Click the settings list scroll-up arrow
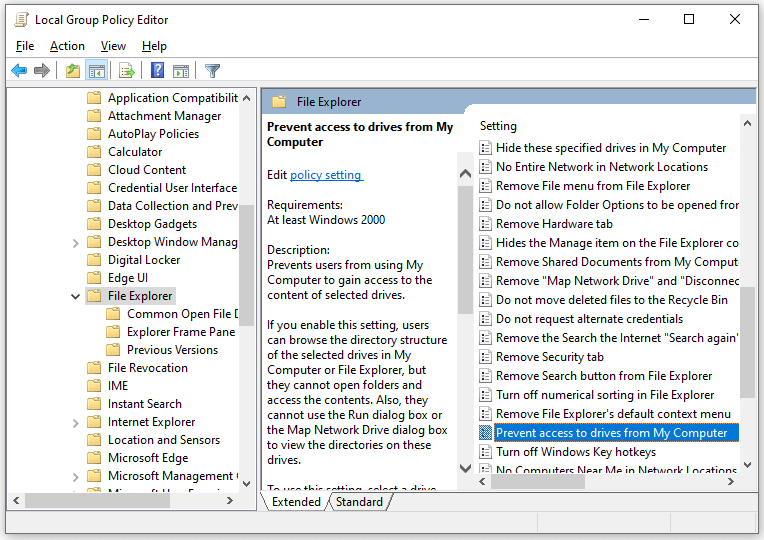Screen dimensions: 764x540 coord(747,124)
